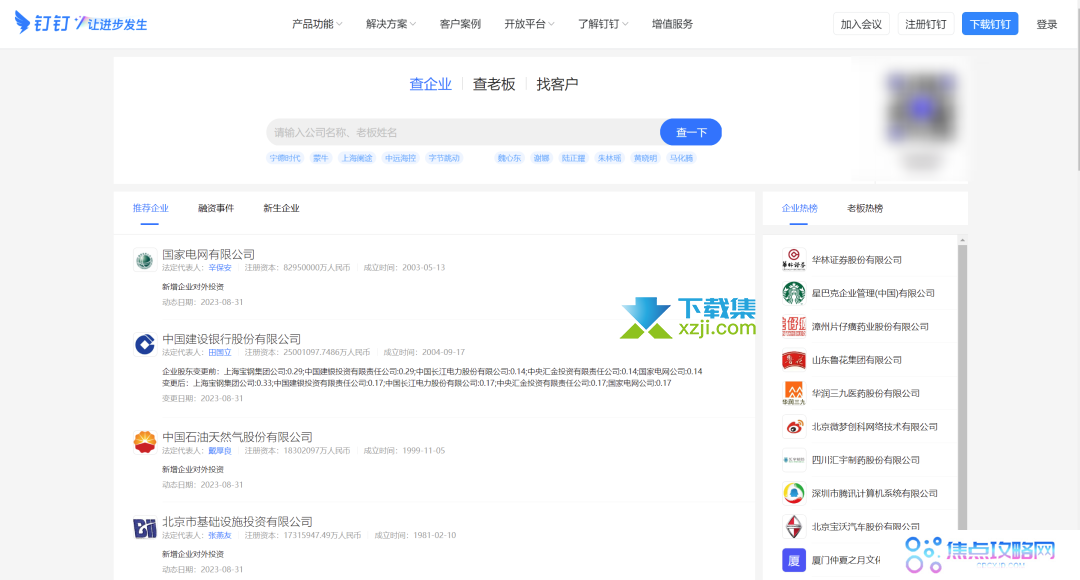The width and height of the screenshot is (1080, 580).
Task: Open 国家电网有限公司 company title
Action: 208,254
